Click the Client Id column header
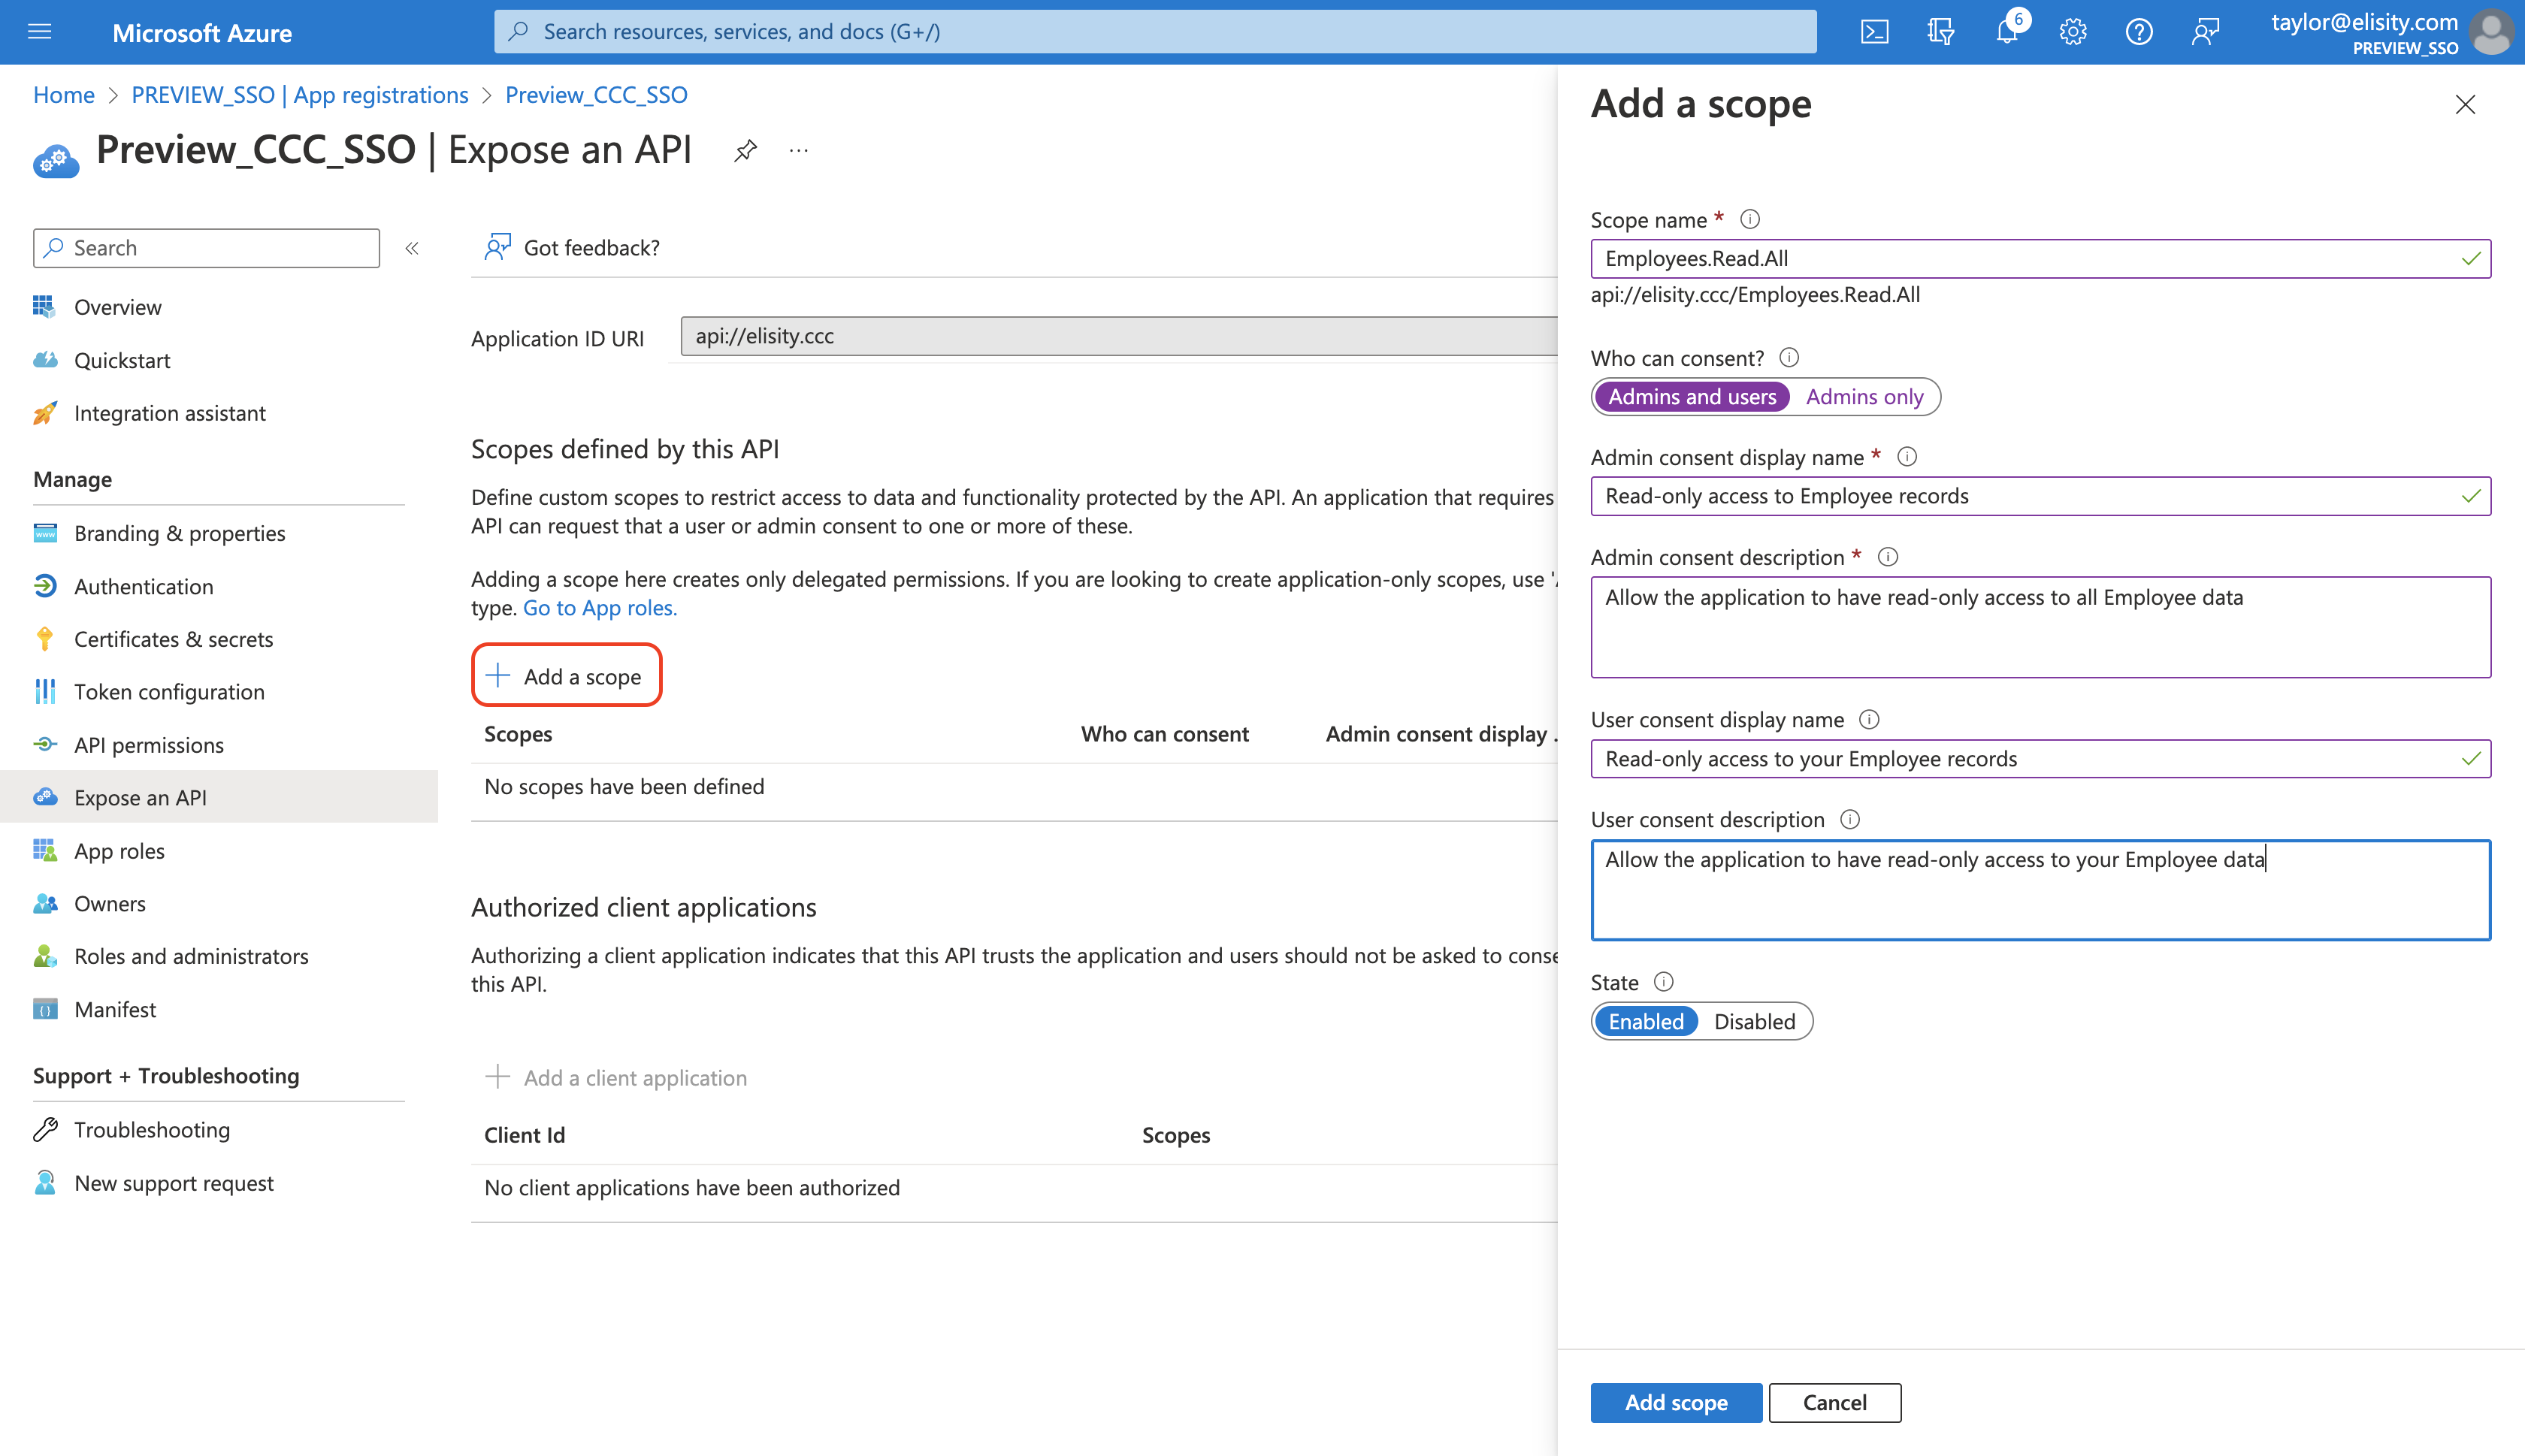The height and width of the screenshot is (1456, 2525). [x=524, y=1135]
